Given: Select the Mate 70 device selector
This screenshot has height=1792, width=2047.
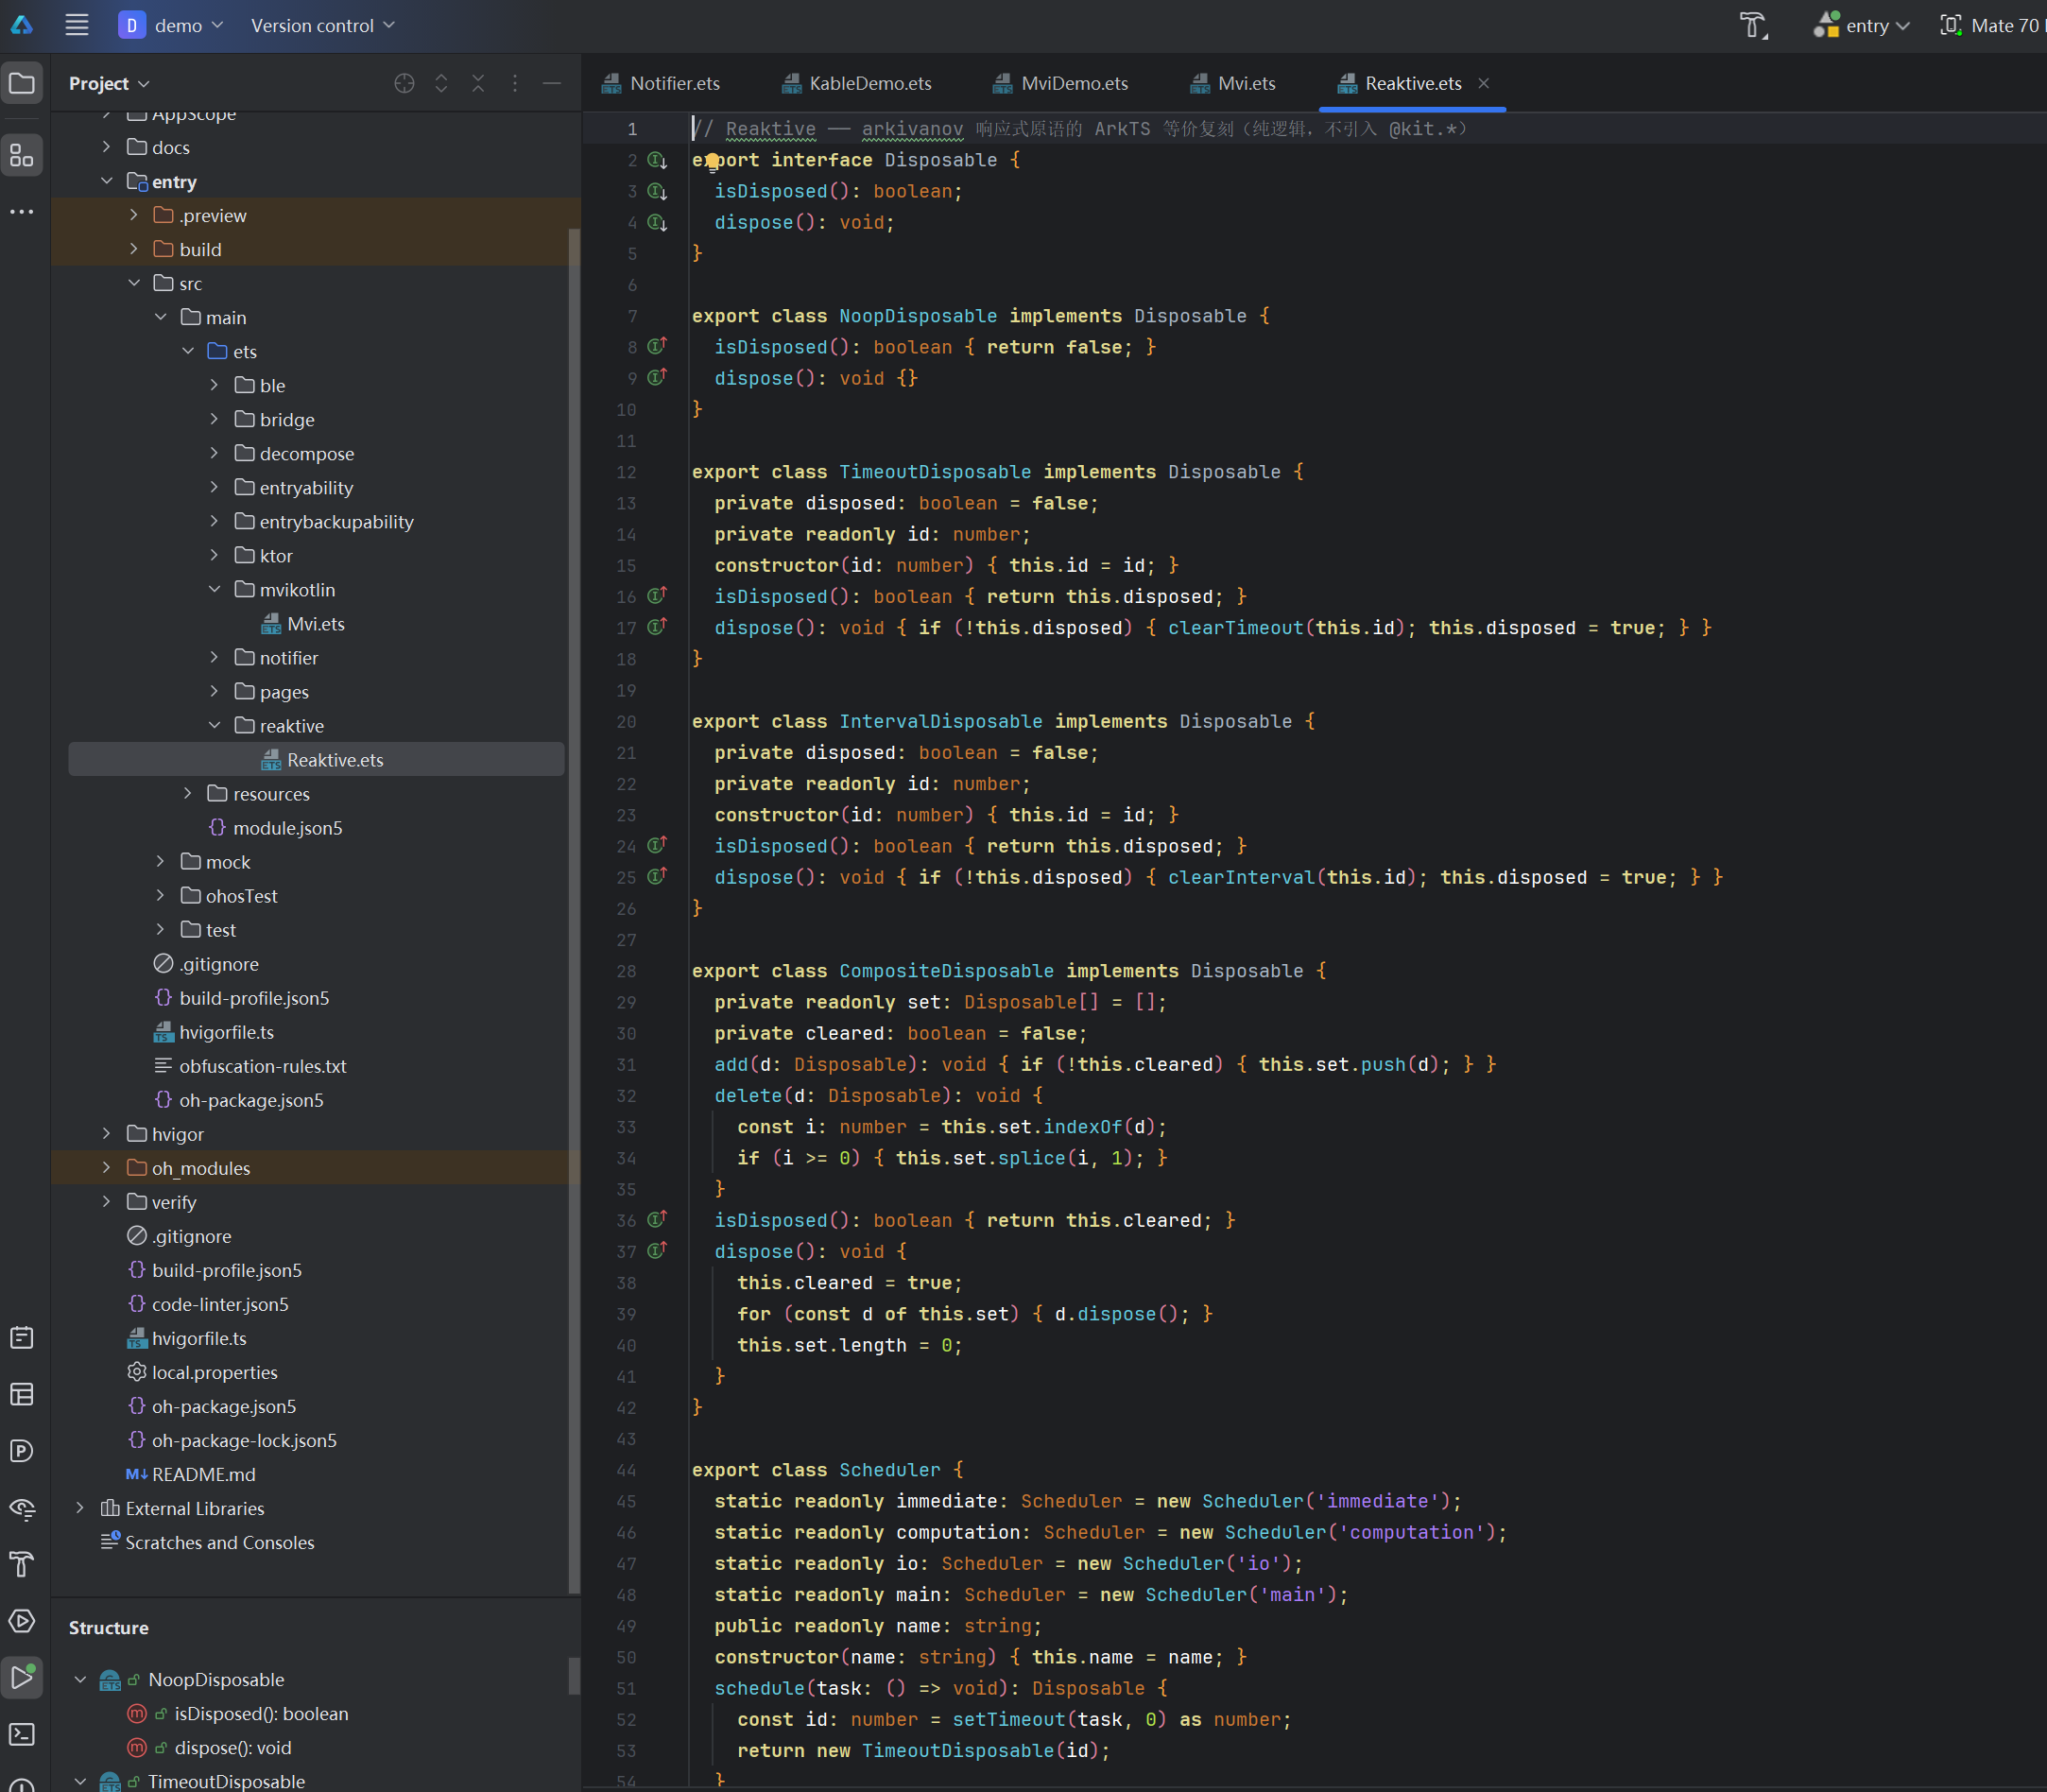Looking at the screenshot, I should (x=1991, y=25).
